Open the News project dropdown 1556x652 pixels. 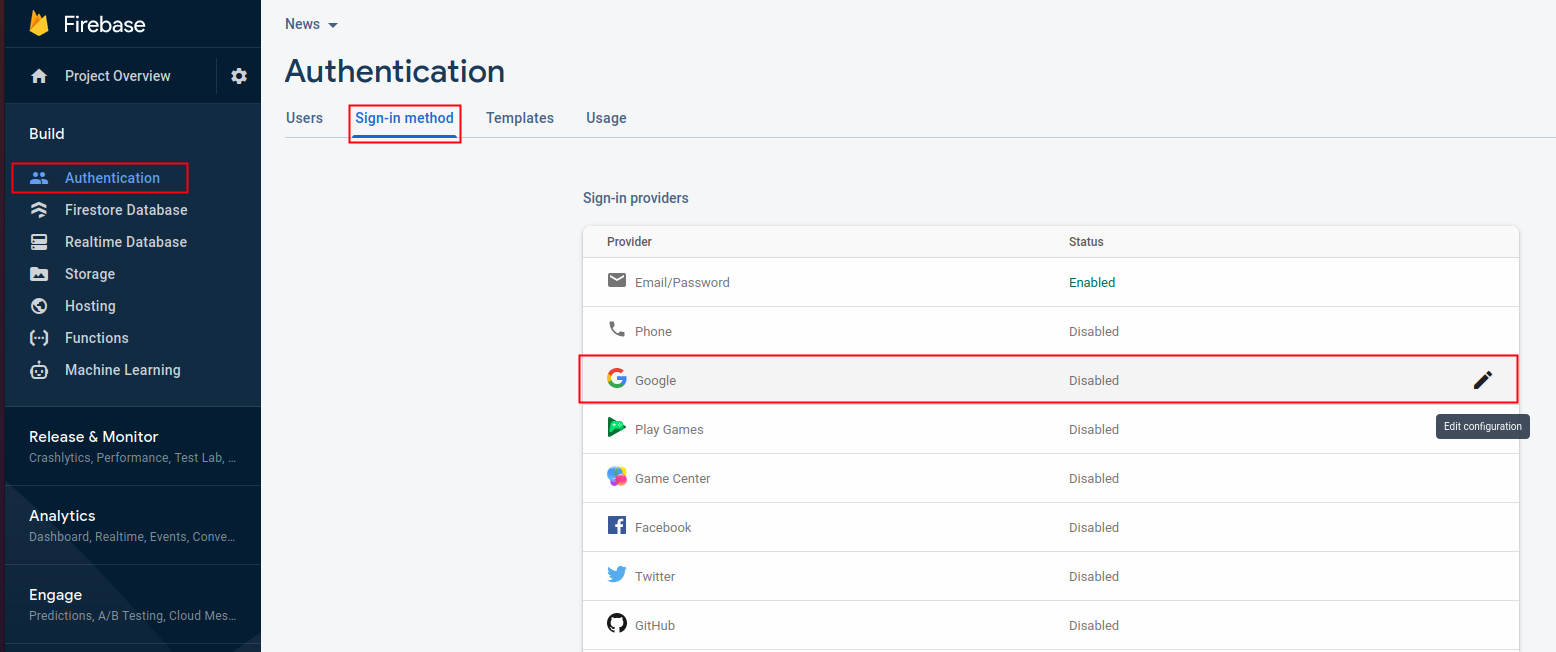point(312,24)
